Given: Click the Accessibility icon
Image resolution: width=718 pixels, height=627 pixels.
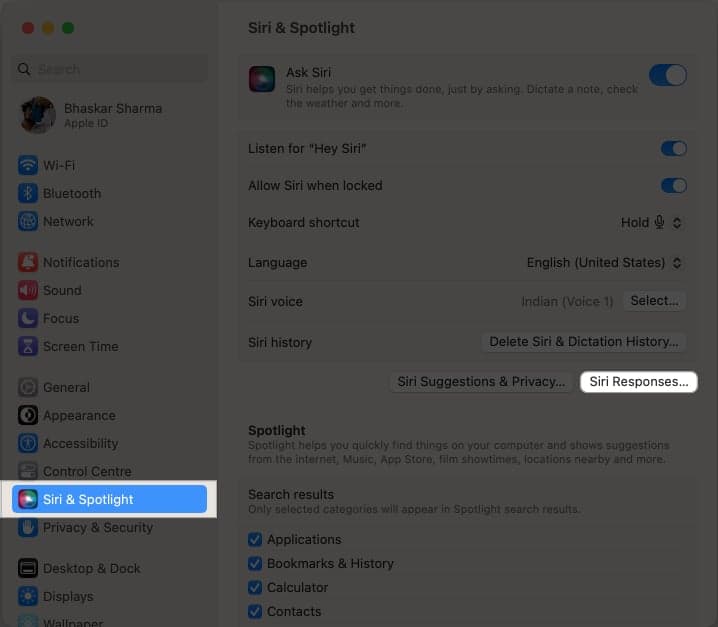Looking at the screenshot, I should click(x=28, y=443).
